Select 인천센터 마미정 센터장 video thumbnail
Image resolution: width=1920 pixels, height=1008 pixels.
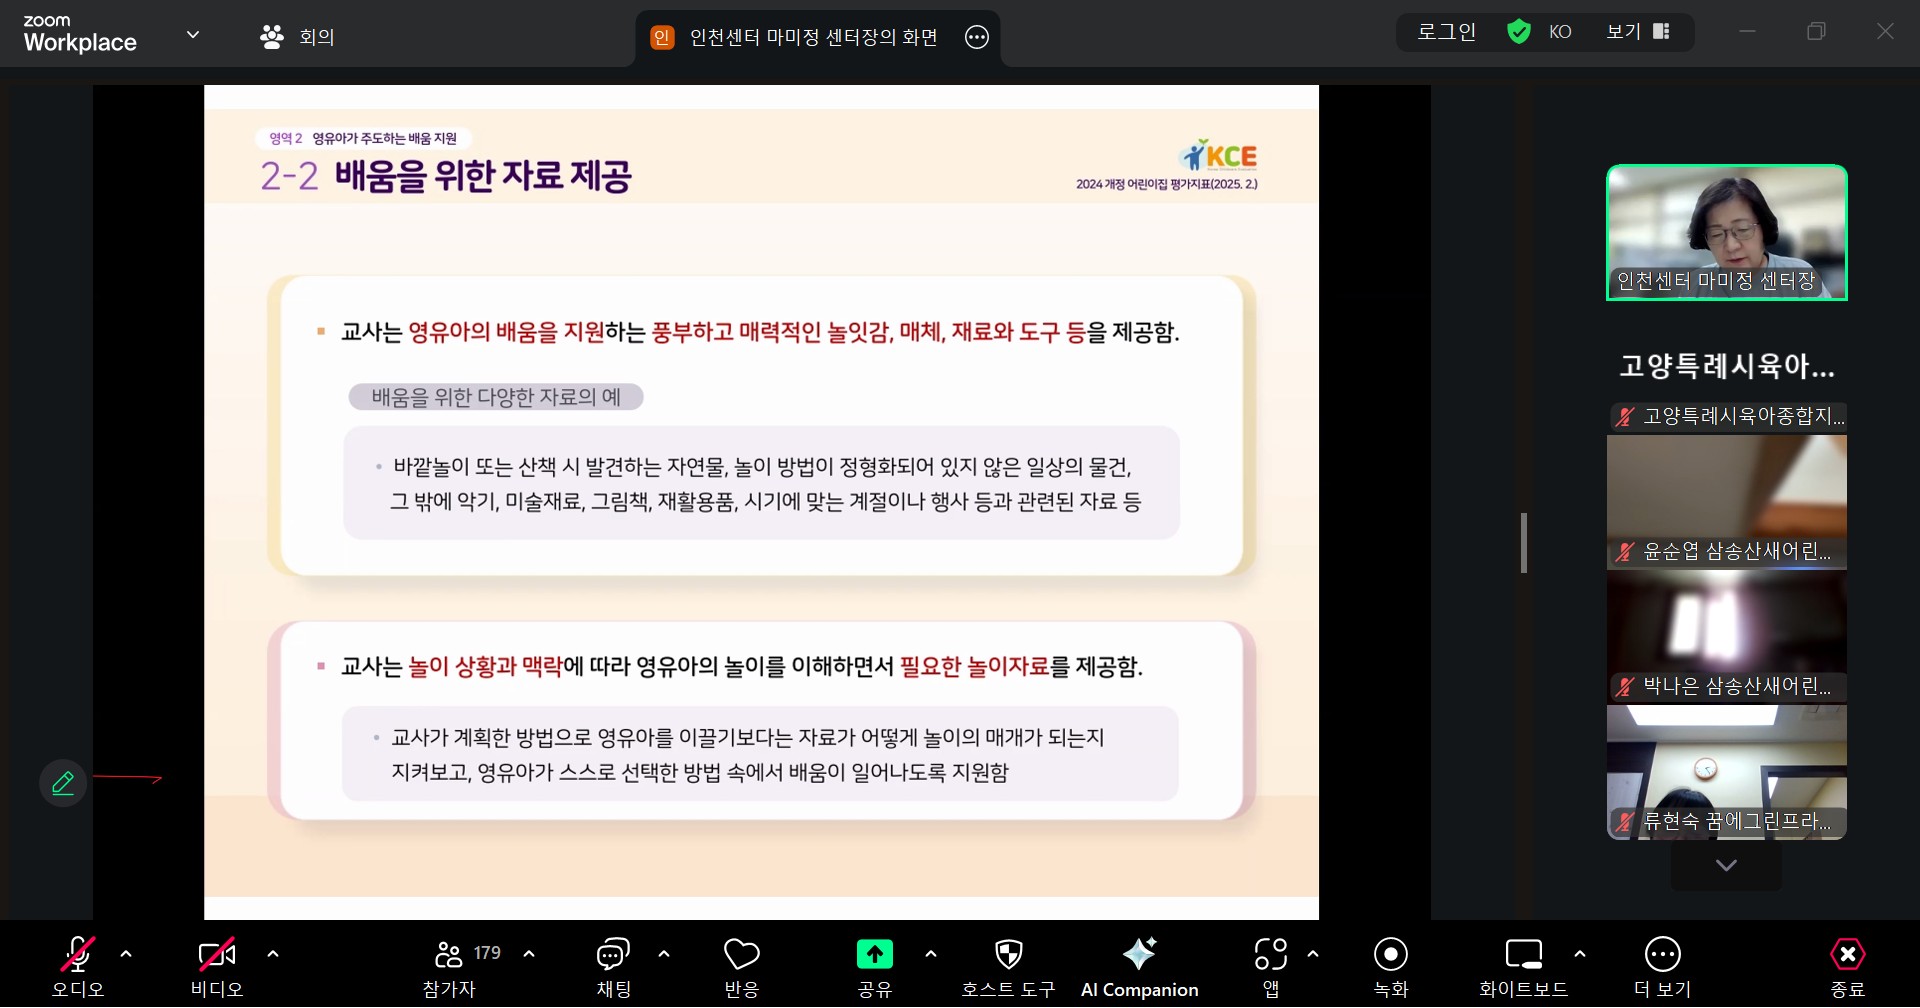(x=1726, y=232)
